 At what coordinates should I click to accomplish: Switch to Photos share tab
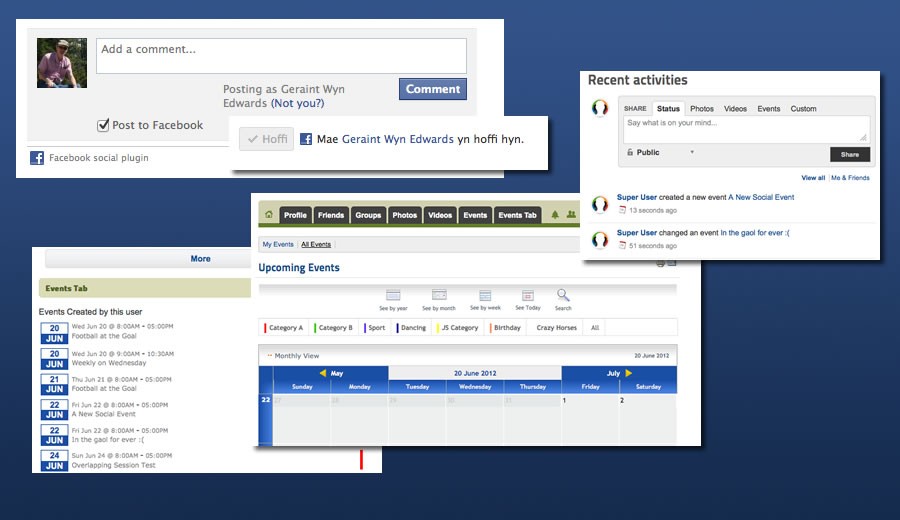tap(702, 109)
